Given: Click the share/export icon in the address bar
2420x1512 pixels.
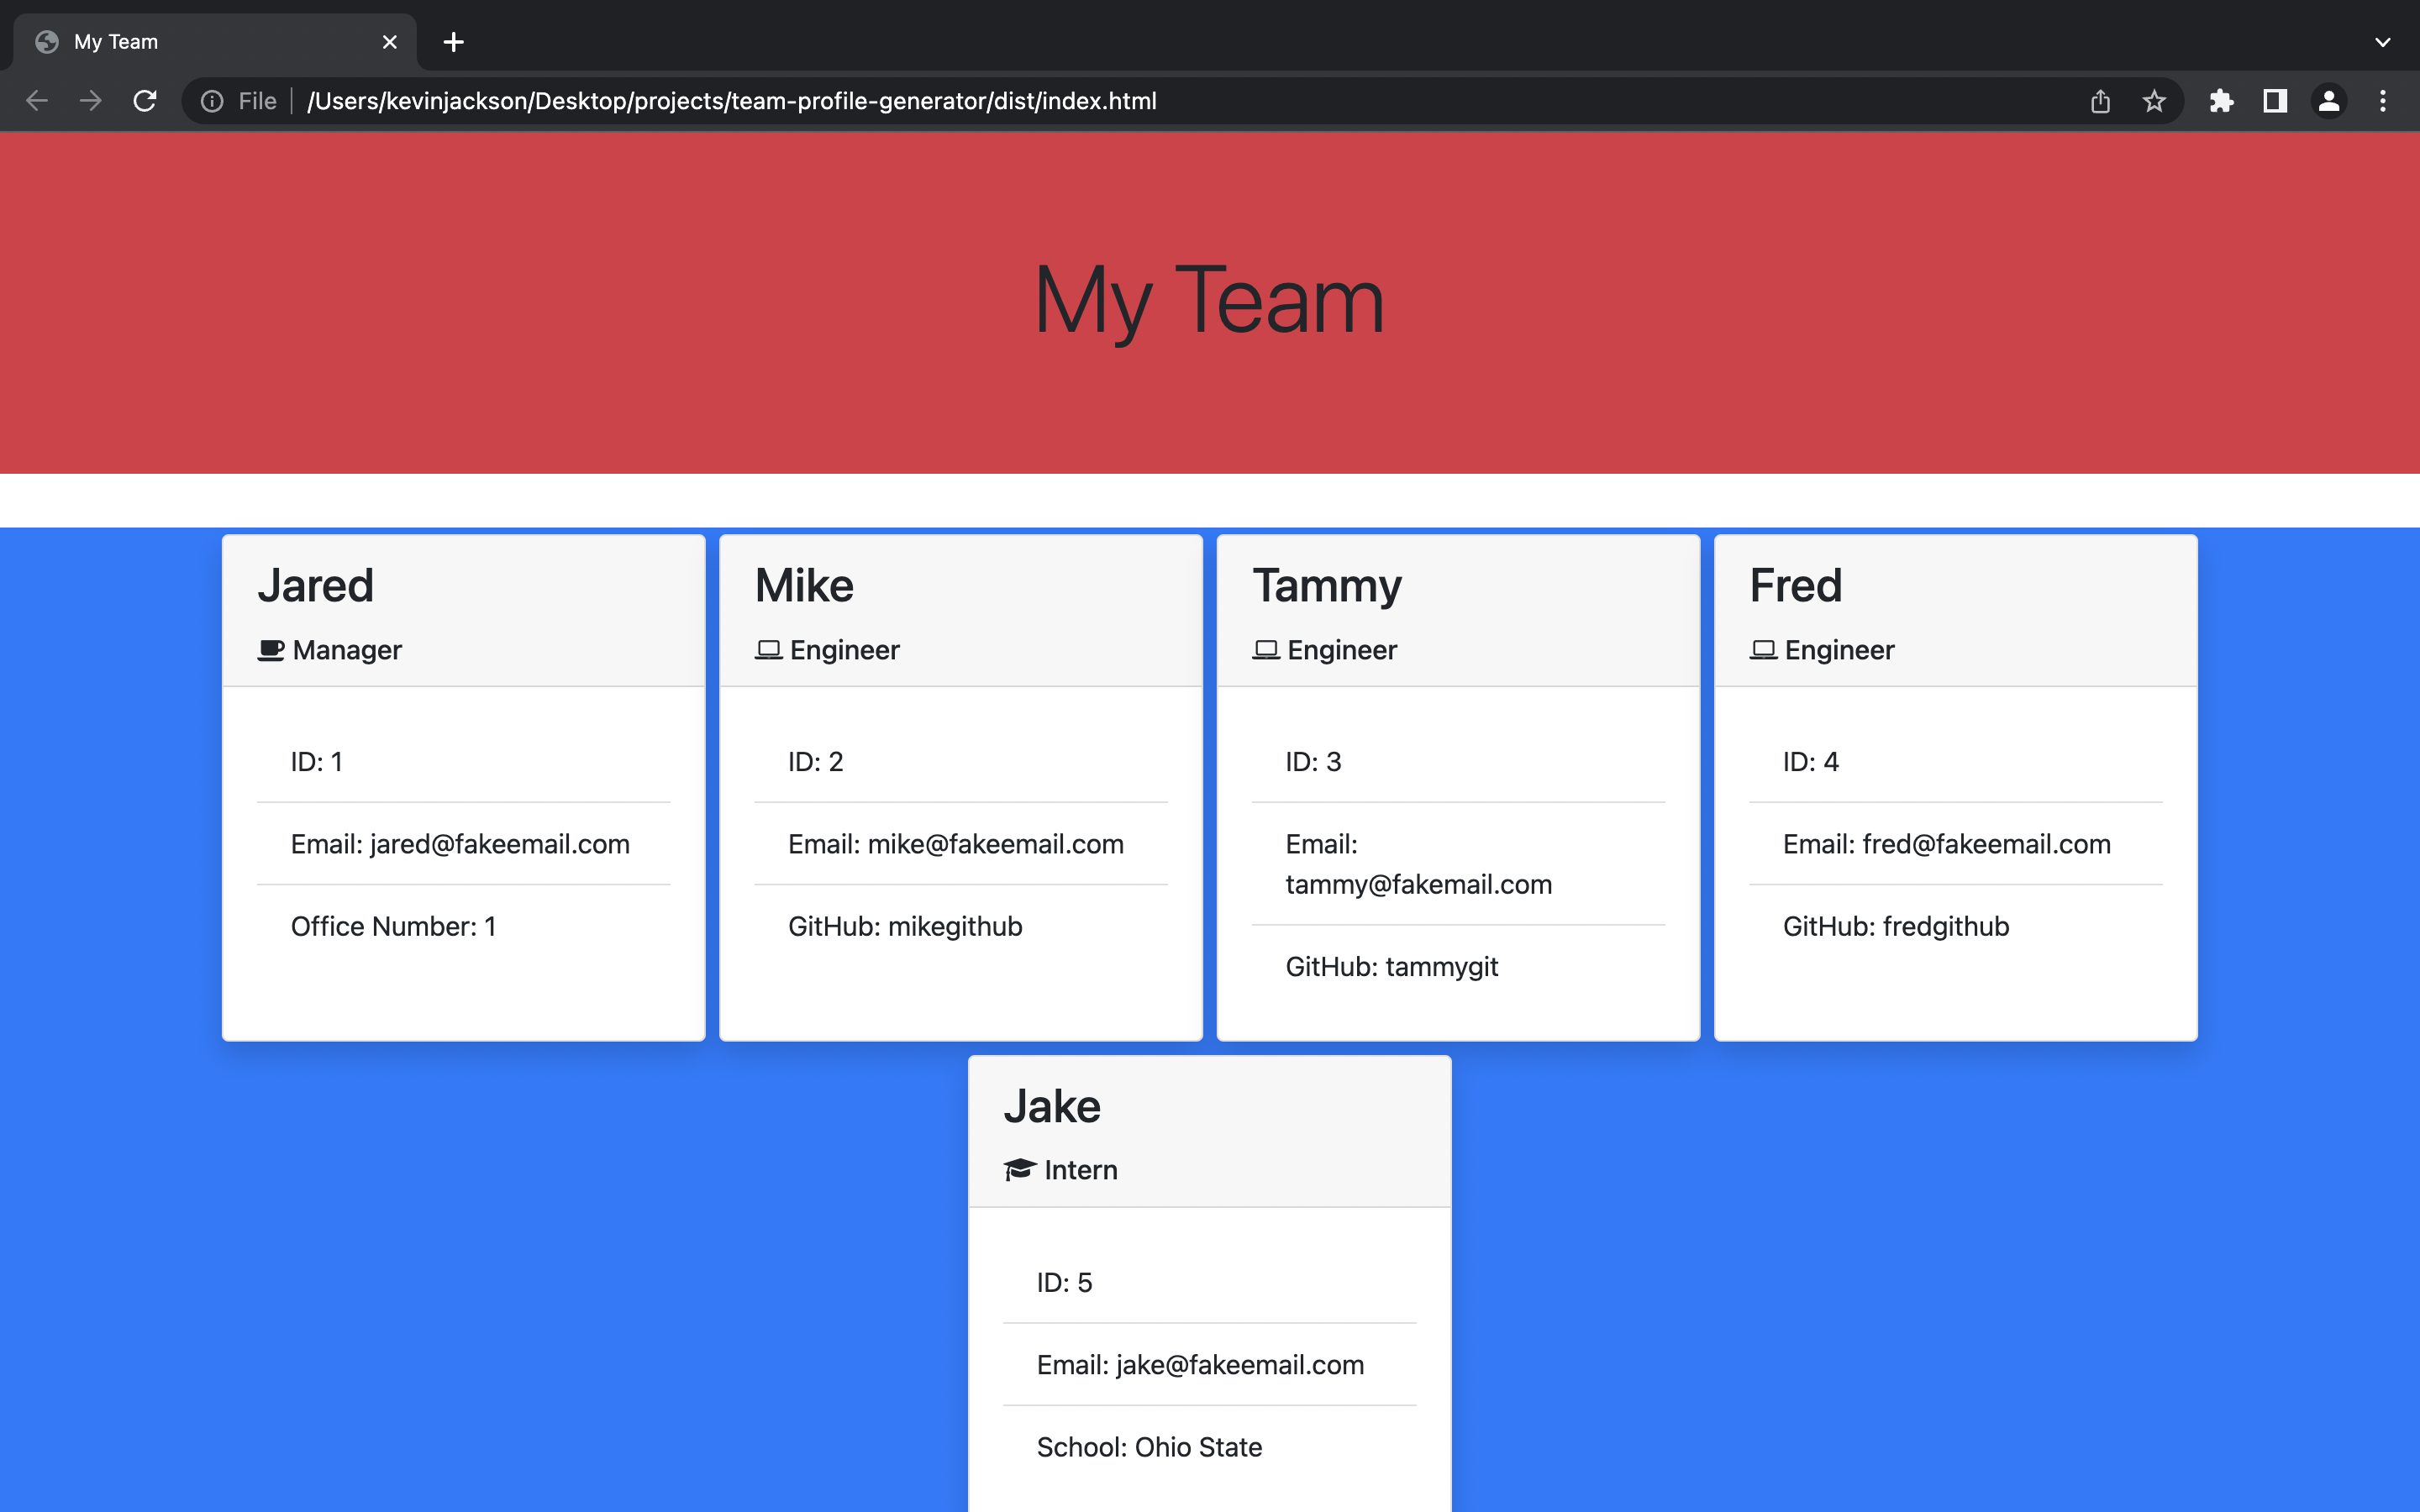Looking at the screenshot, I should pyautogui.click(x=2100, y=100).
